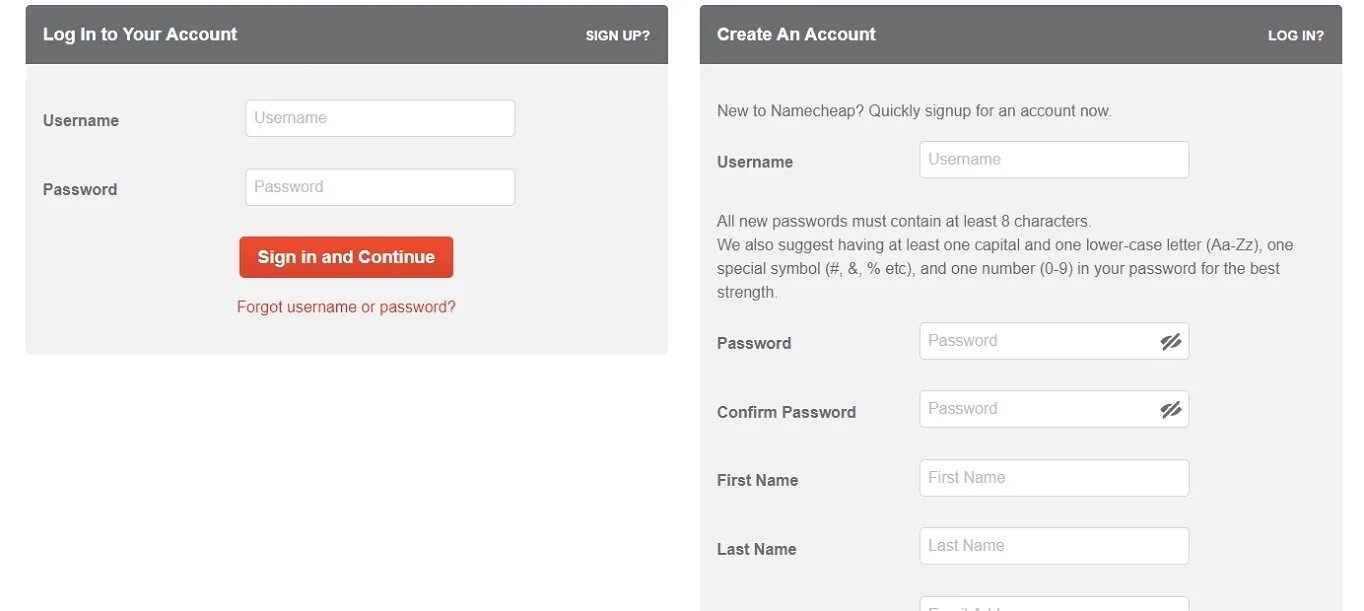Open Forgot username or password link
This screenshot has width=1364, height=611.
(346, 307)
